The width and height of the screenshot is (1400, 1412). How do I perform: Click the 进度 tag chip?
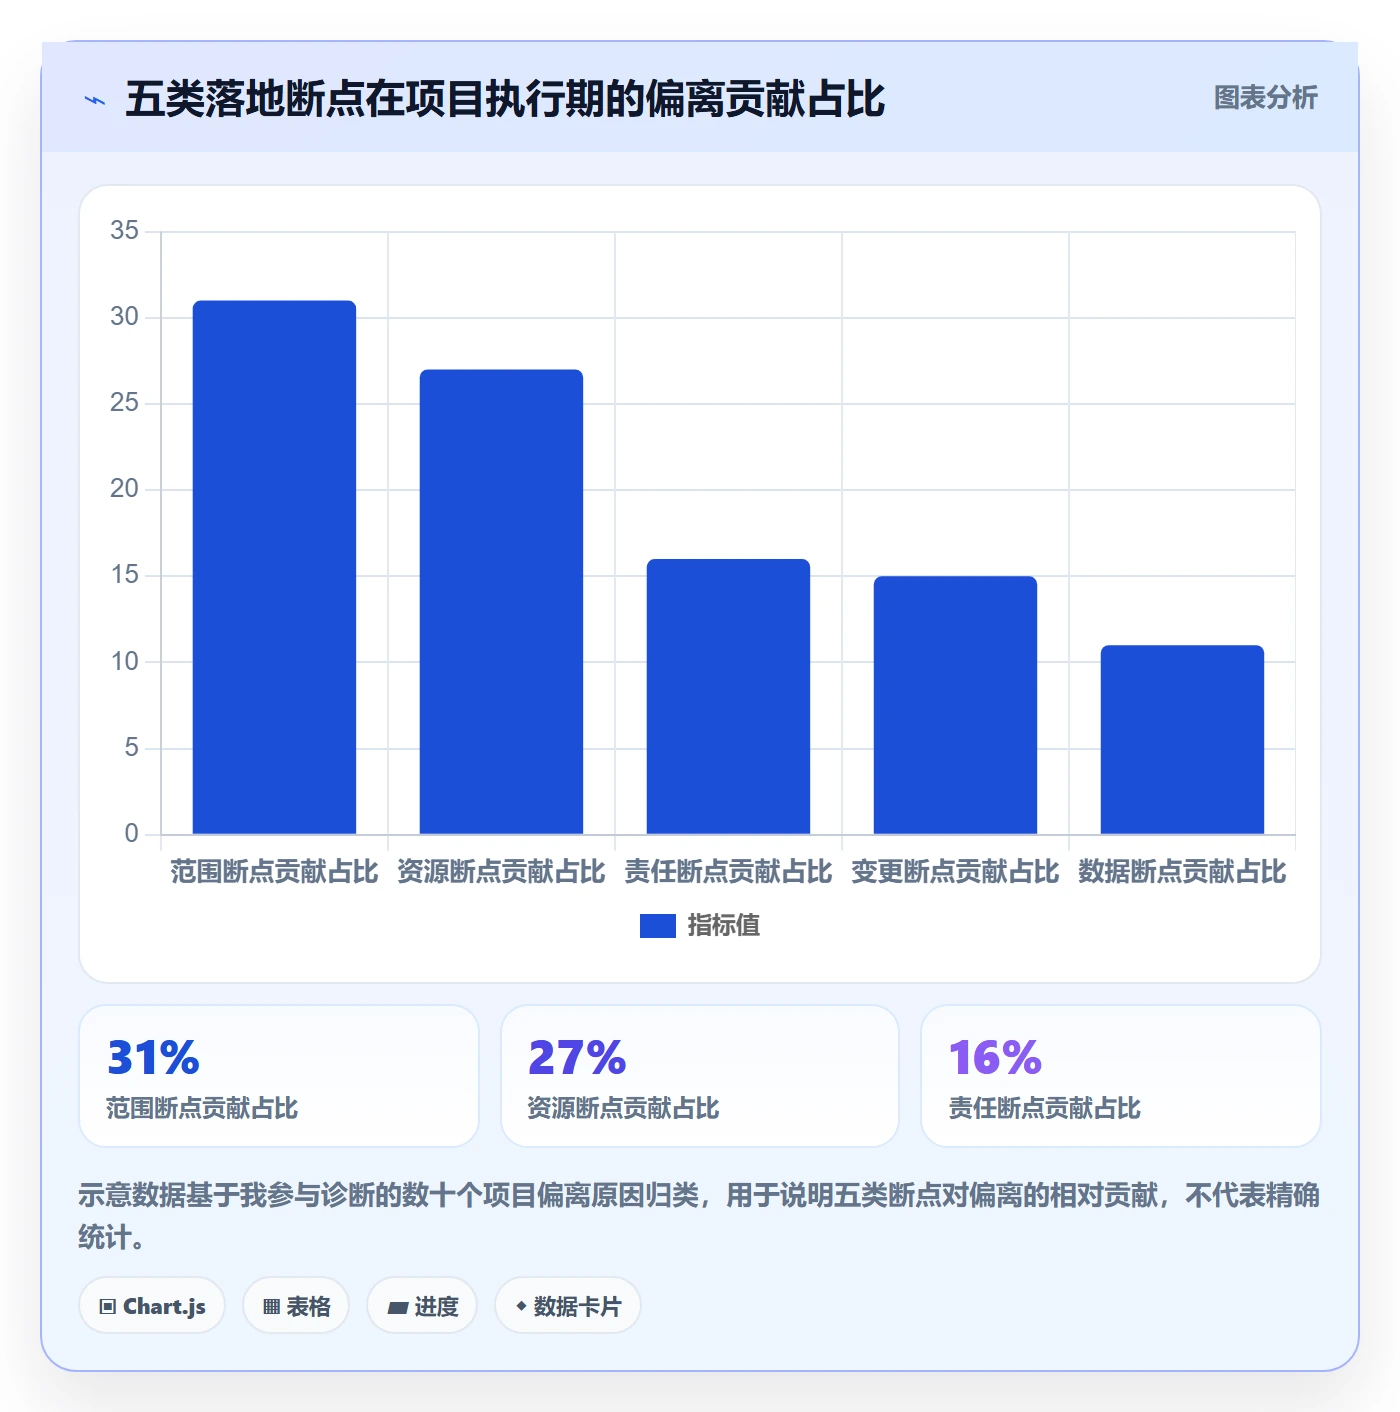422,1306
